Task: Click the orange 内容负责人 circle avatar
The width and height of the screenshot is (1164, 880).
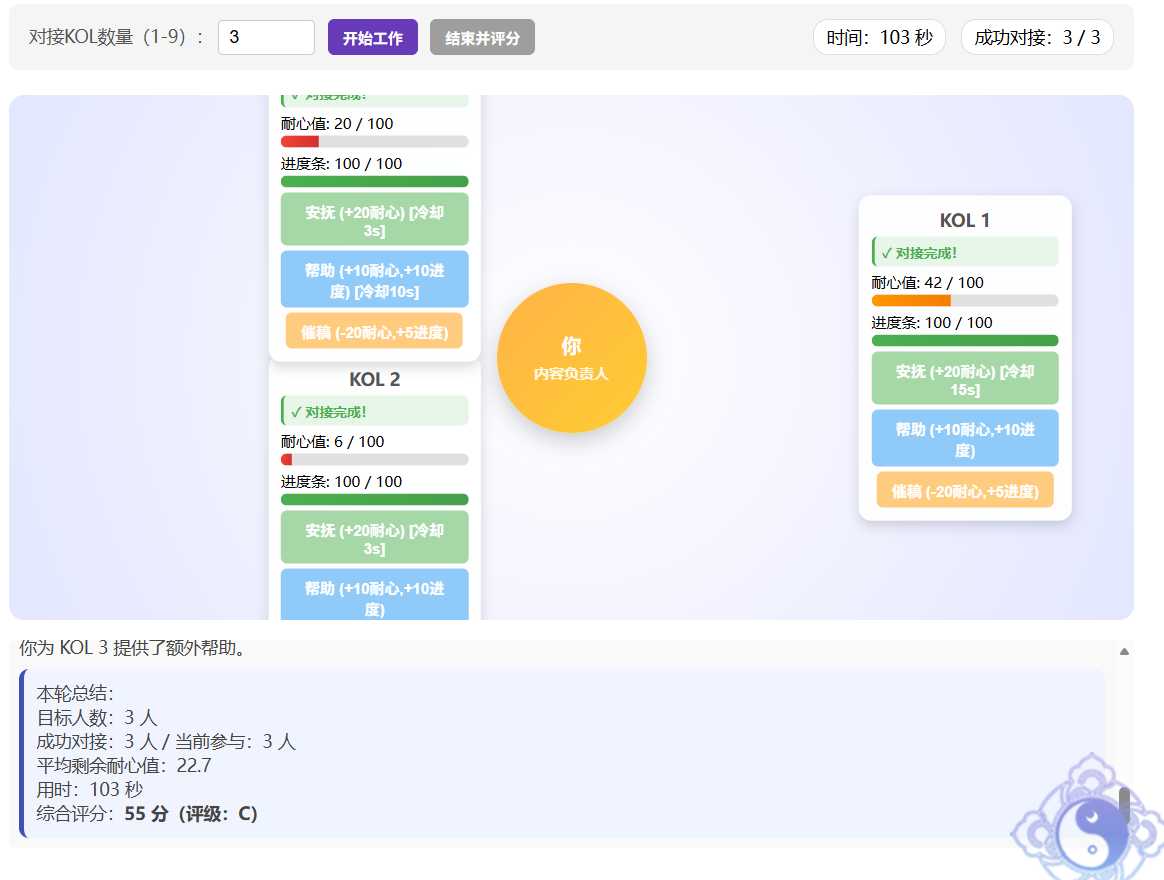Action: point(571,358)
